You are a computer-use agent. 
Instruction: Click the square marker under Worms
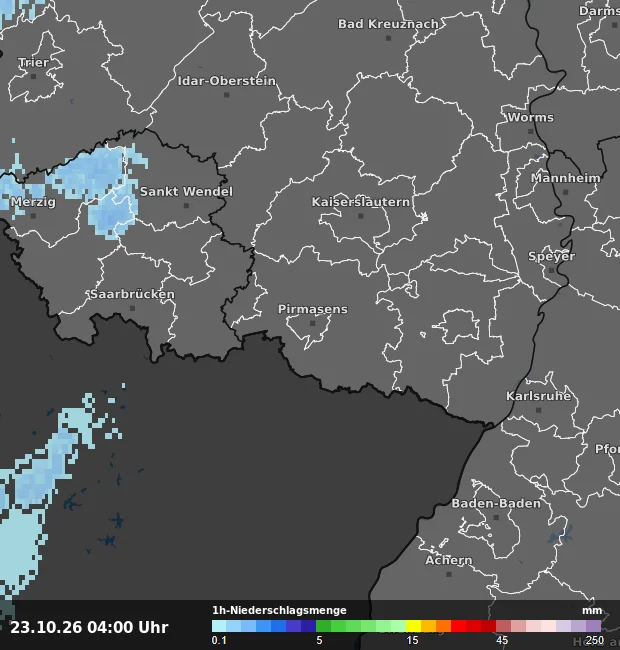pyautogui.click(x=530, y=132)
